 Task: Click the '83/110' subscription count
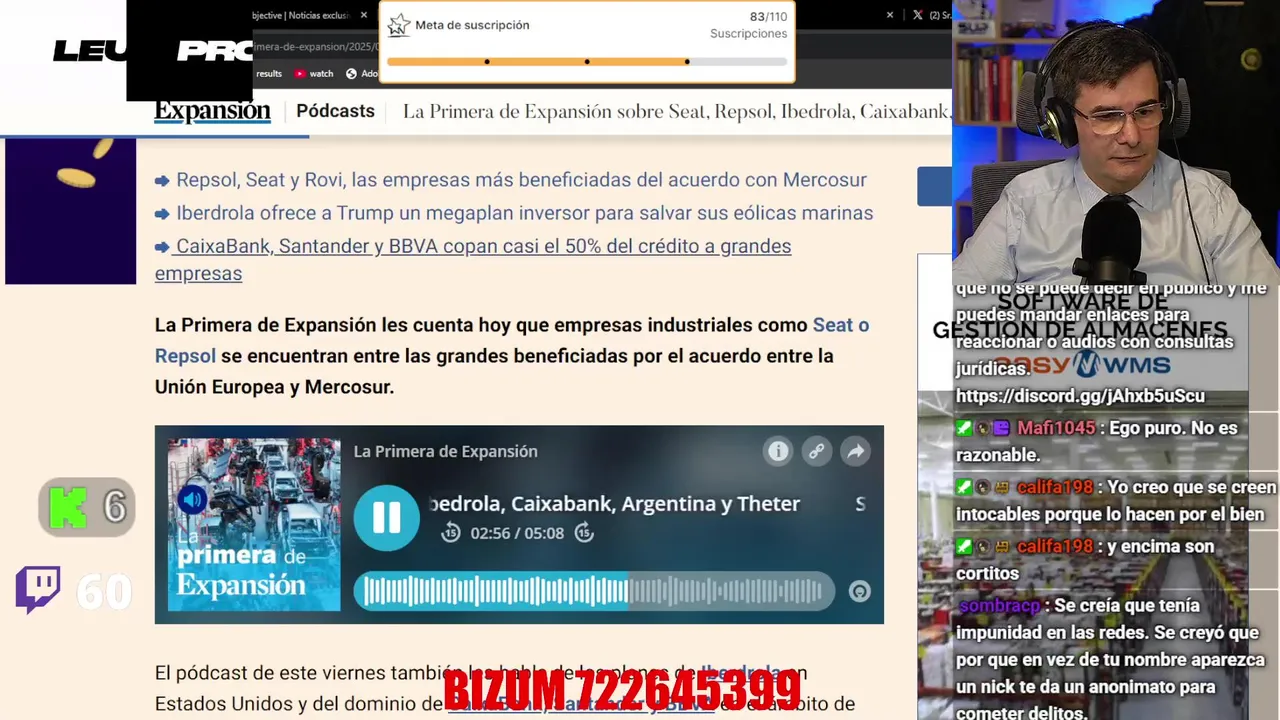pyautogui.click(x=768, y=17)
